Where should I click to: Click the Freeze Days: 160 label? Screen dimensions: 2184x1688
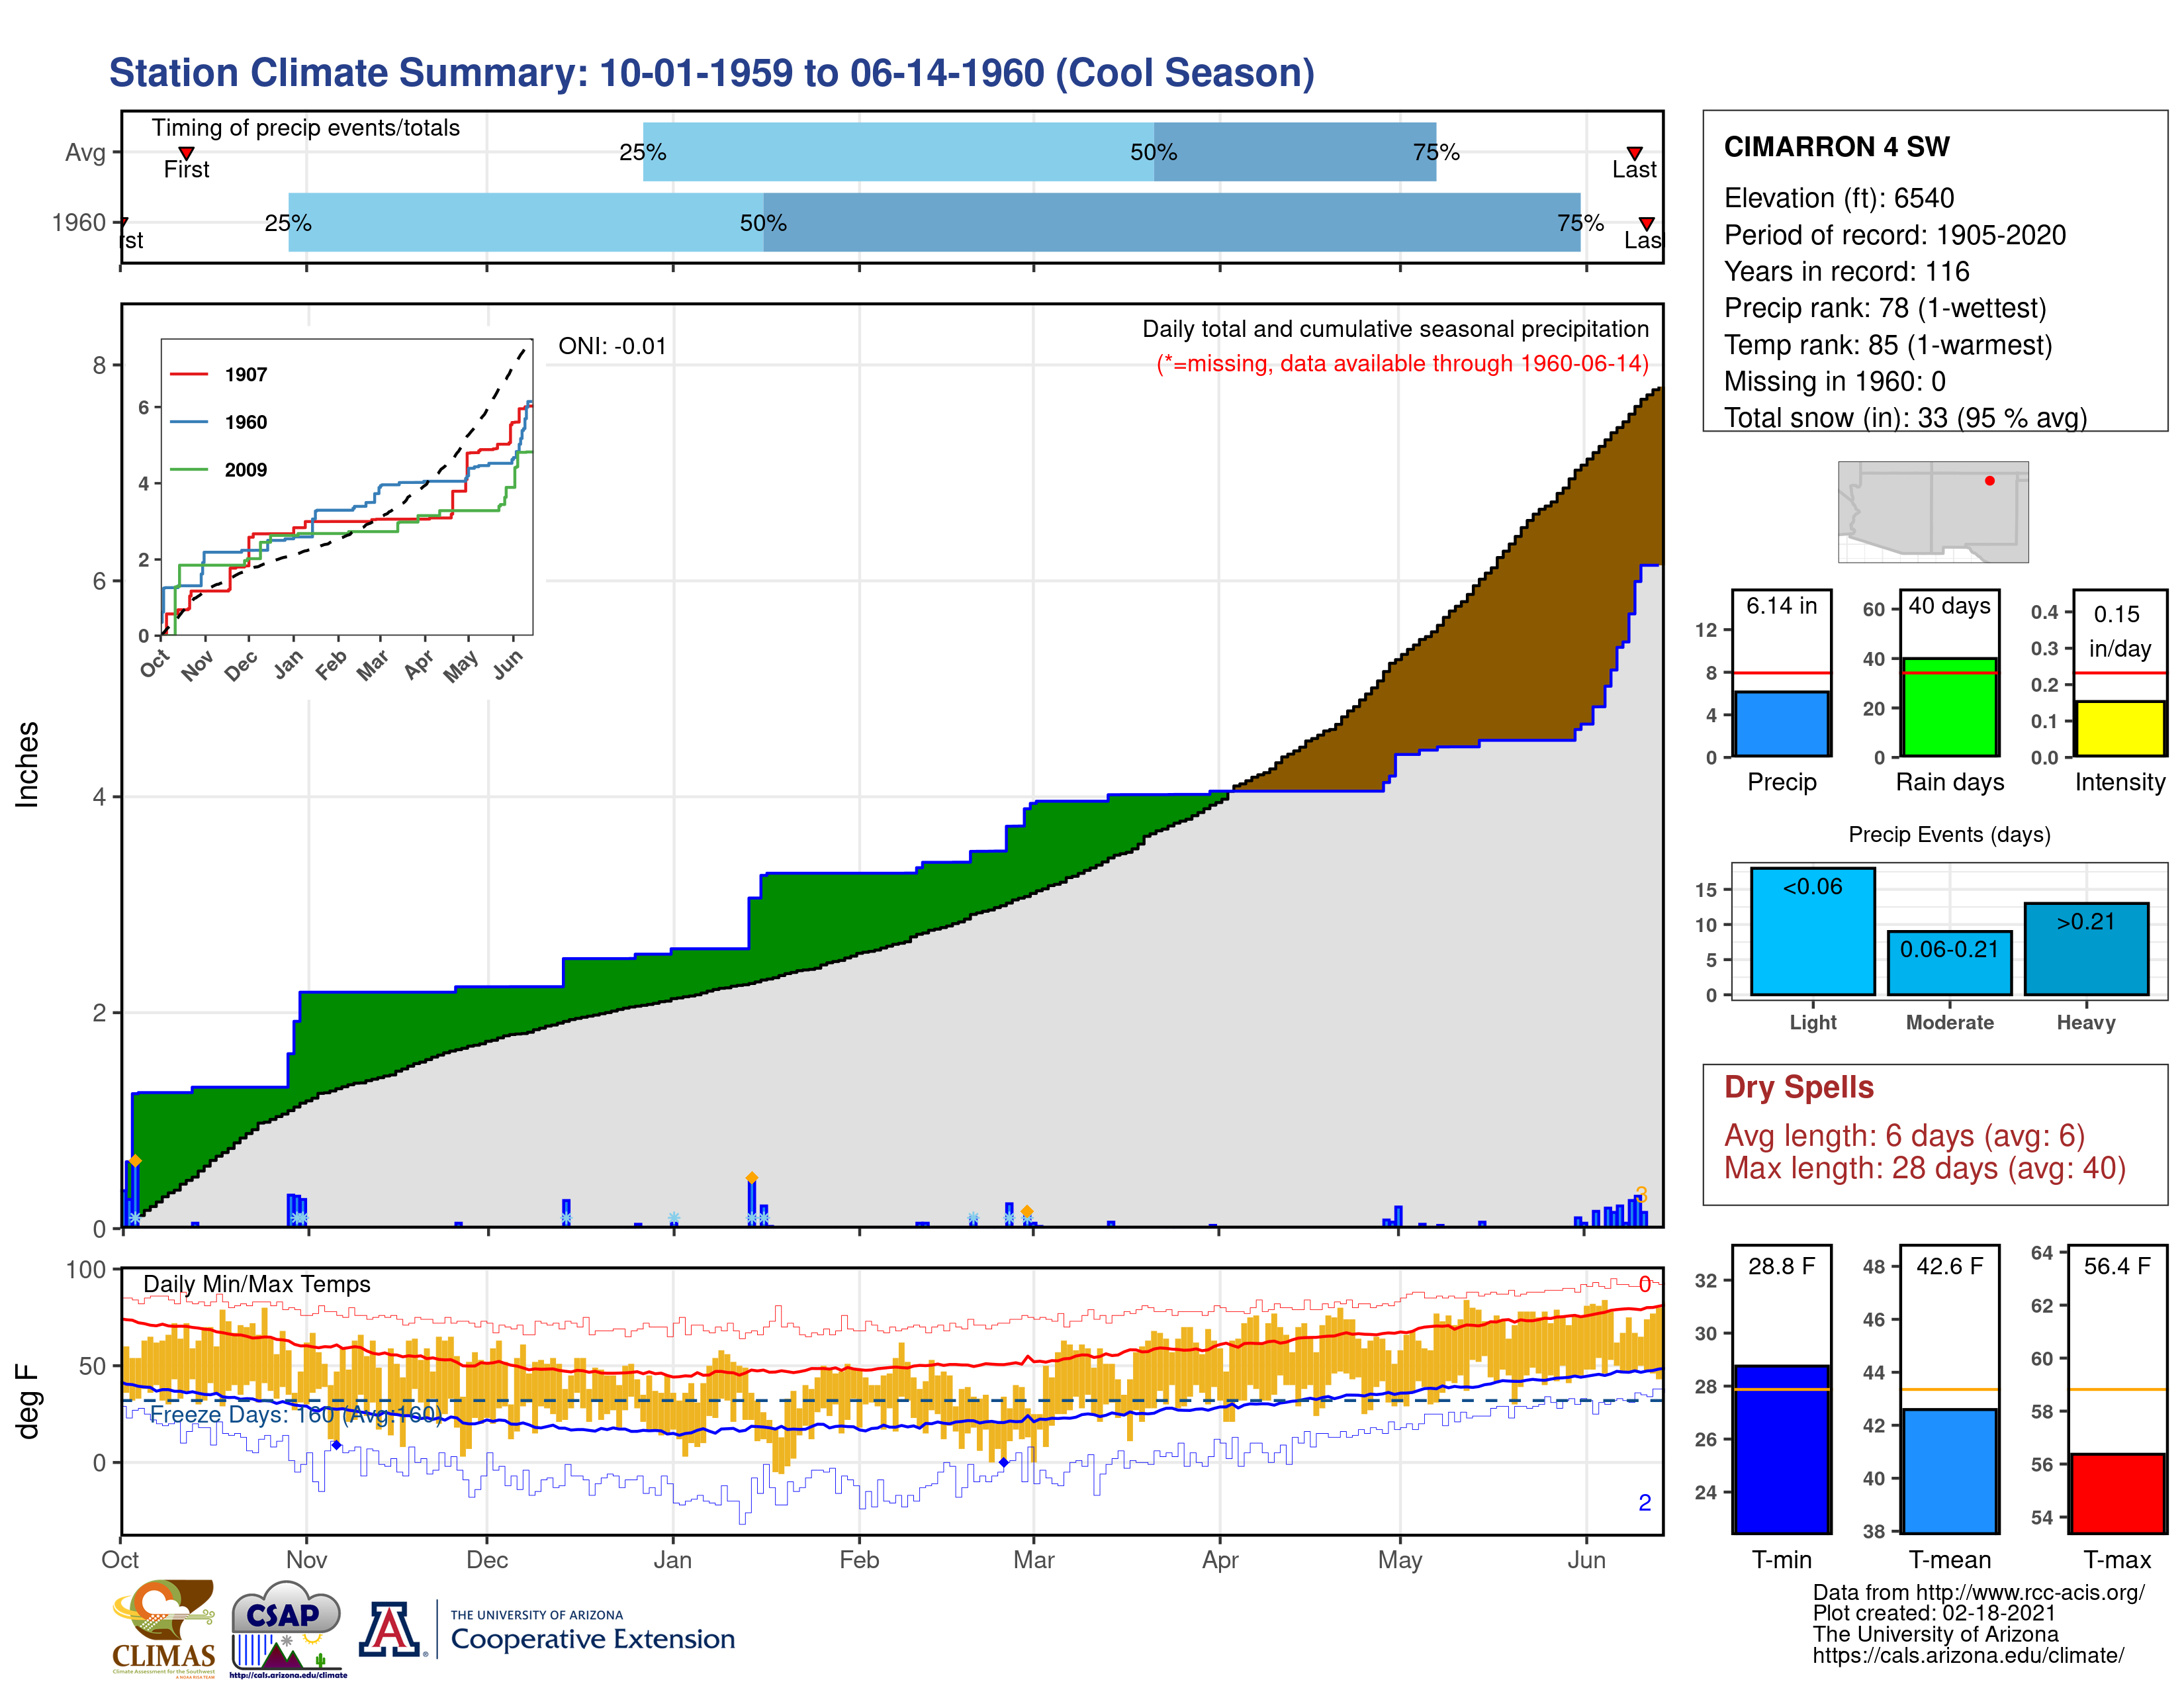click(296, 1414)
